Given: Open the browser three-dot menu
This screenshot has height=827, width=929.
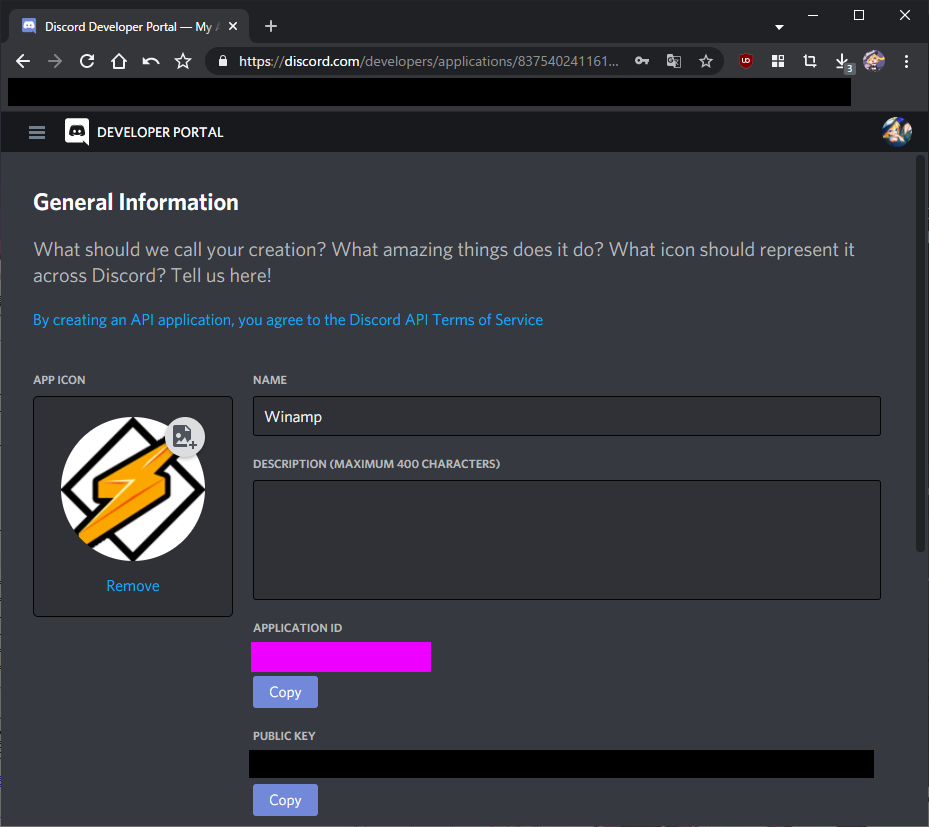Looking at the screenshot, I should point(906,61).
